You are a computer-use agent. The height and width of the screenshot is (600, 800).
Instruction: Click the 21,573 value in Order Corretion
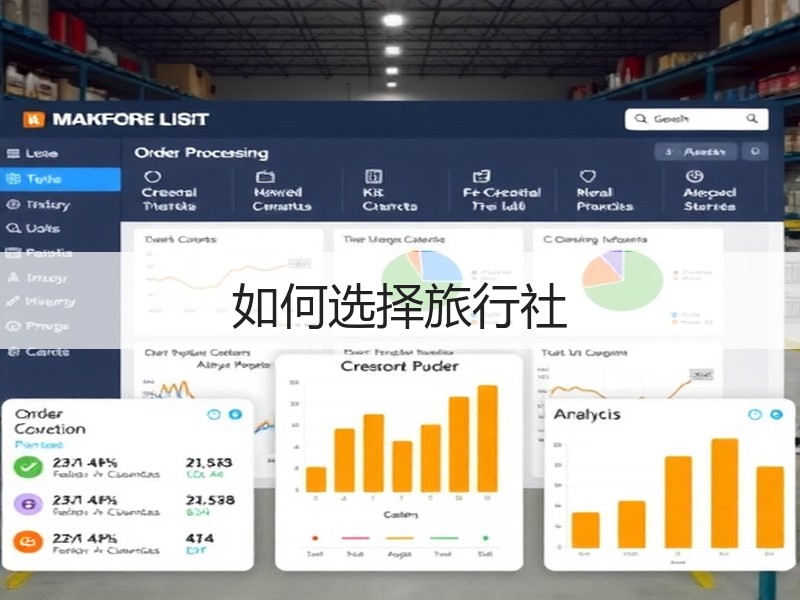point(209,463)
